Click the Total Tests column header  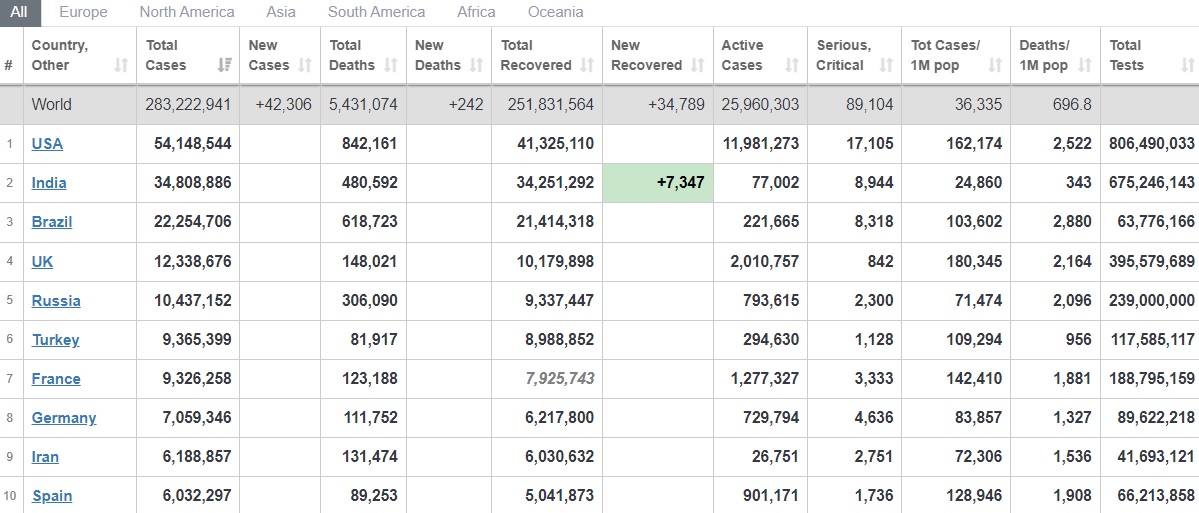click(1126, 55)
